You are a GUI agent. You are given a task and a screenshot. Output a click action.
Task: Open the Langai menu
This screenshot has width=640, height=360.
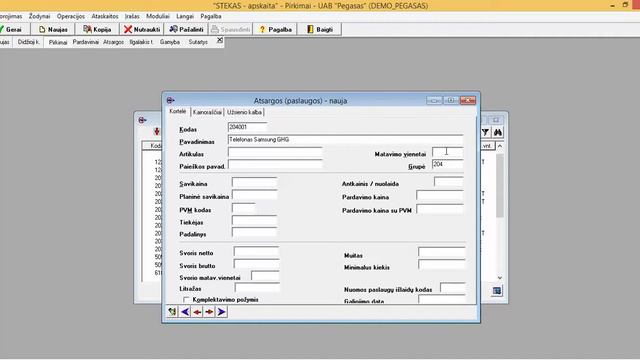(185, 16)
